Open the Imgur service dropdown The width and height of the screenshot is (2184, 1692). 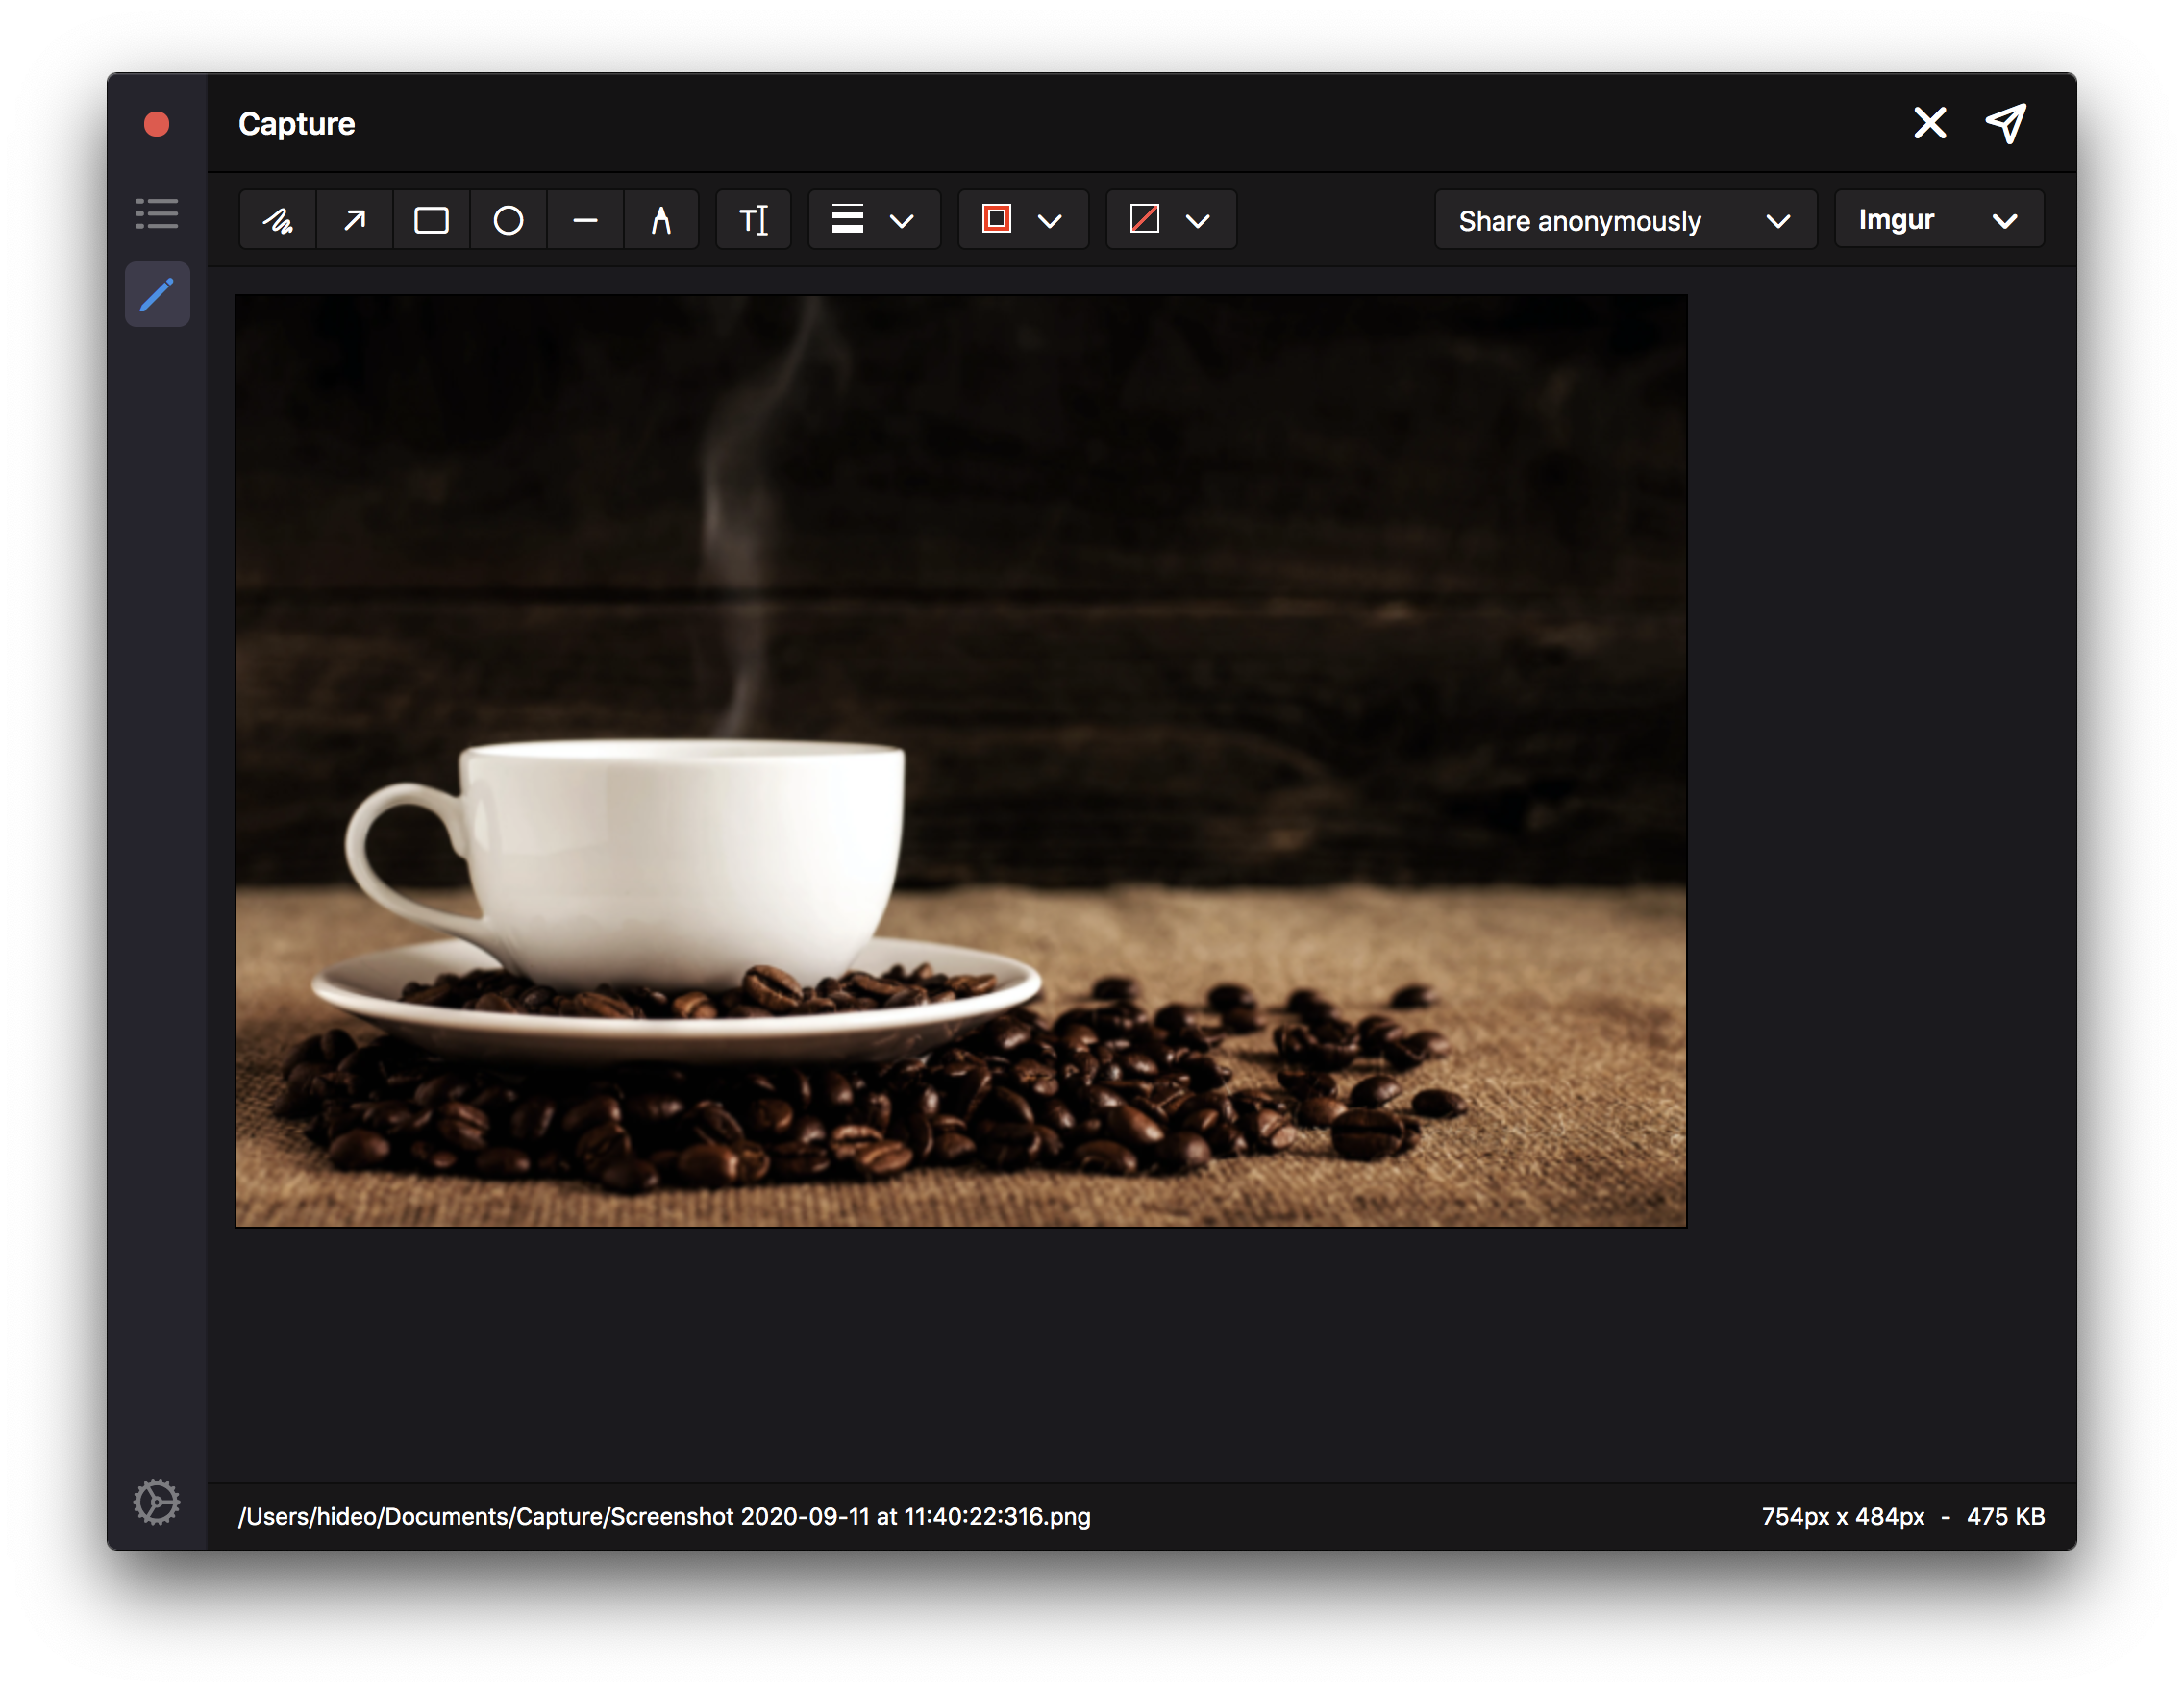pos(1938,220)
